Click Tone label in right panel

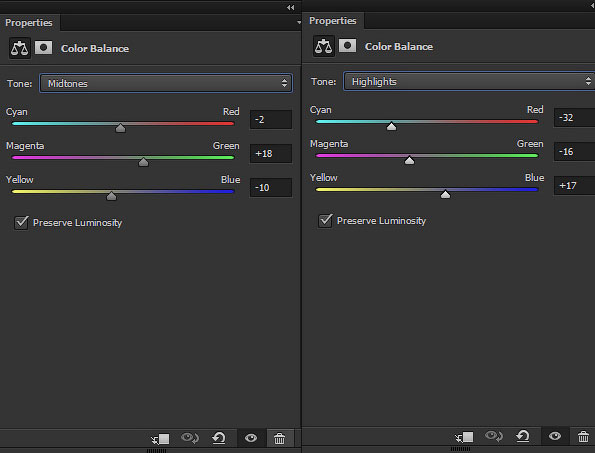(x=323, y=82)
